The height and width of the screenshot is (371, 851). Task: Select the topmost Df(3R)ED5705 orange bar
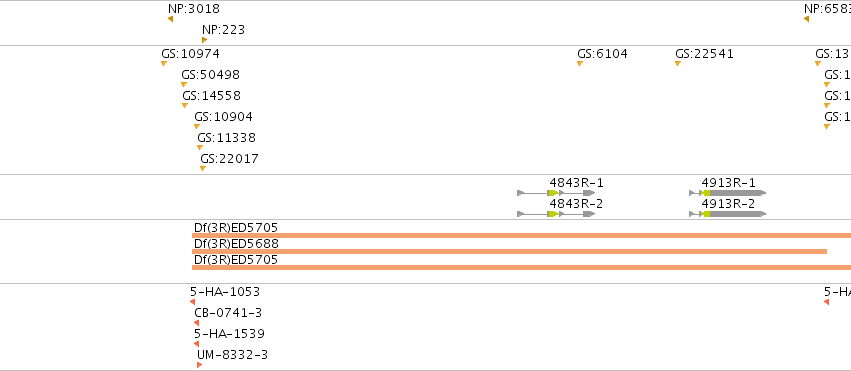pos(521,235)
